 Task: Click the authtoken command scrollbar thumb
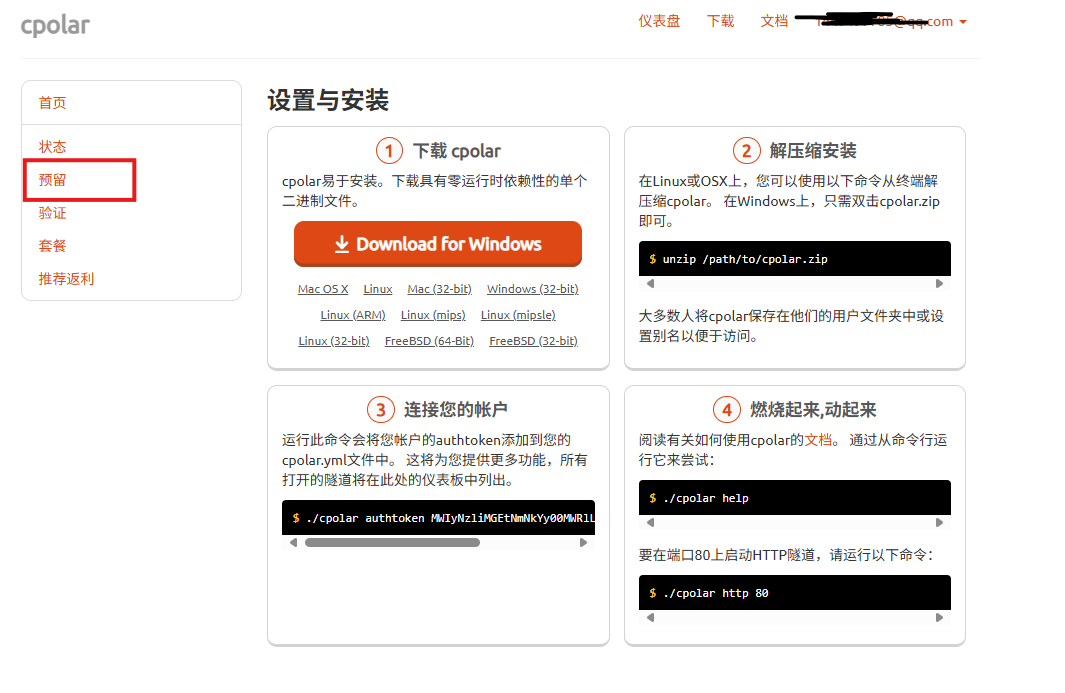pyautogui.click(x=392, y=542)
